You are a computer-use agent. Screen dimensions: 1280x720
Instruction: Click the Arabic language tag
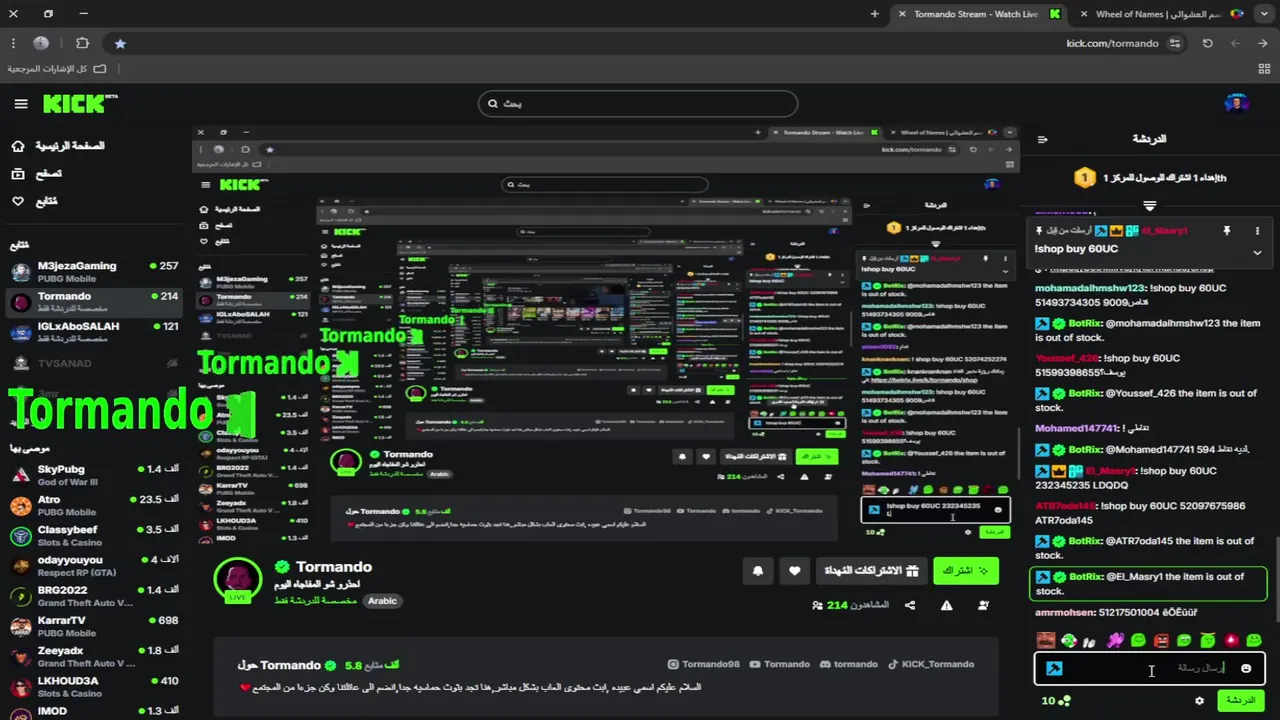382,601
